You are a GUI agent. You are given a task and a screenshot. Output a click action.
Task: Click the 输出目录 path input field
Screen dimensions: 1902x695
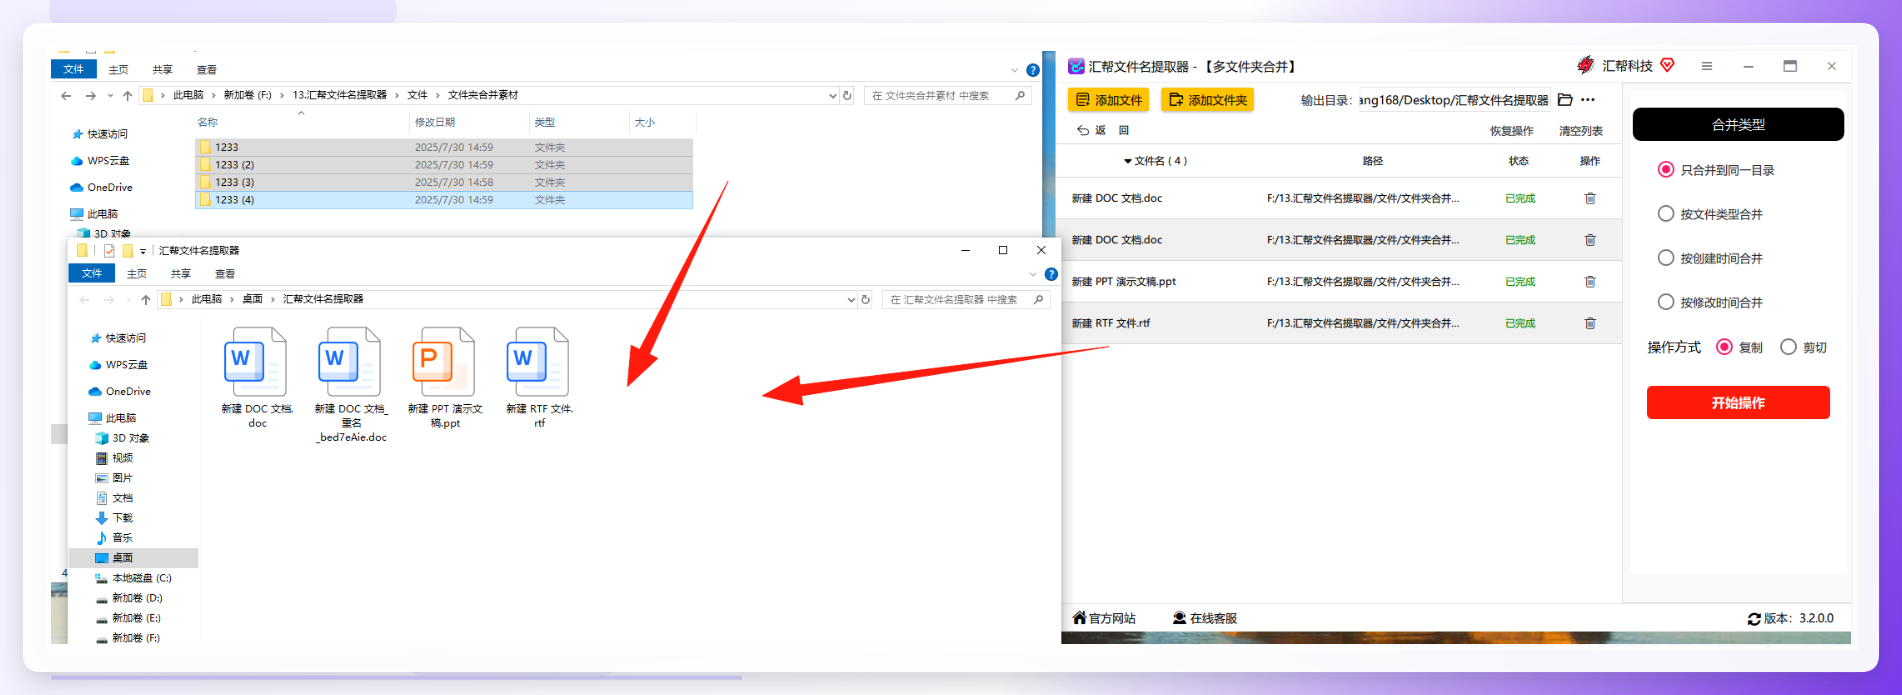[x=1454, y=100]
